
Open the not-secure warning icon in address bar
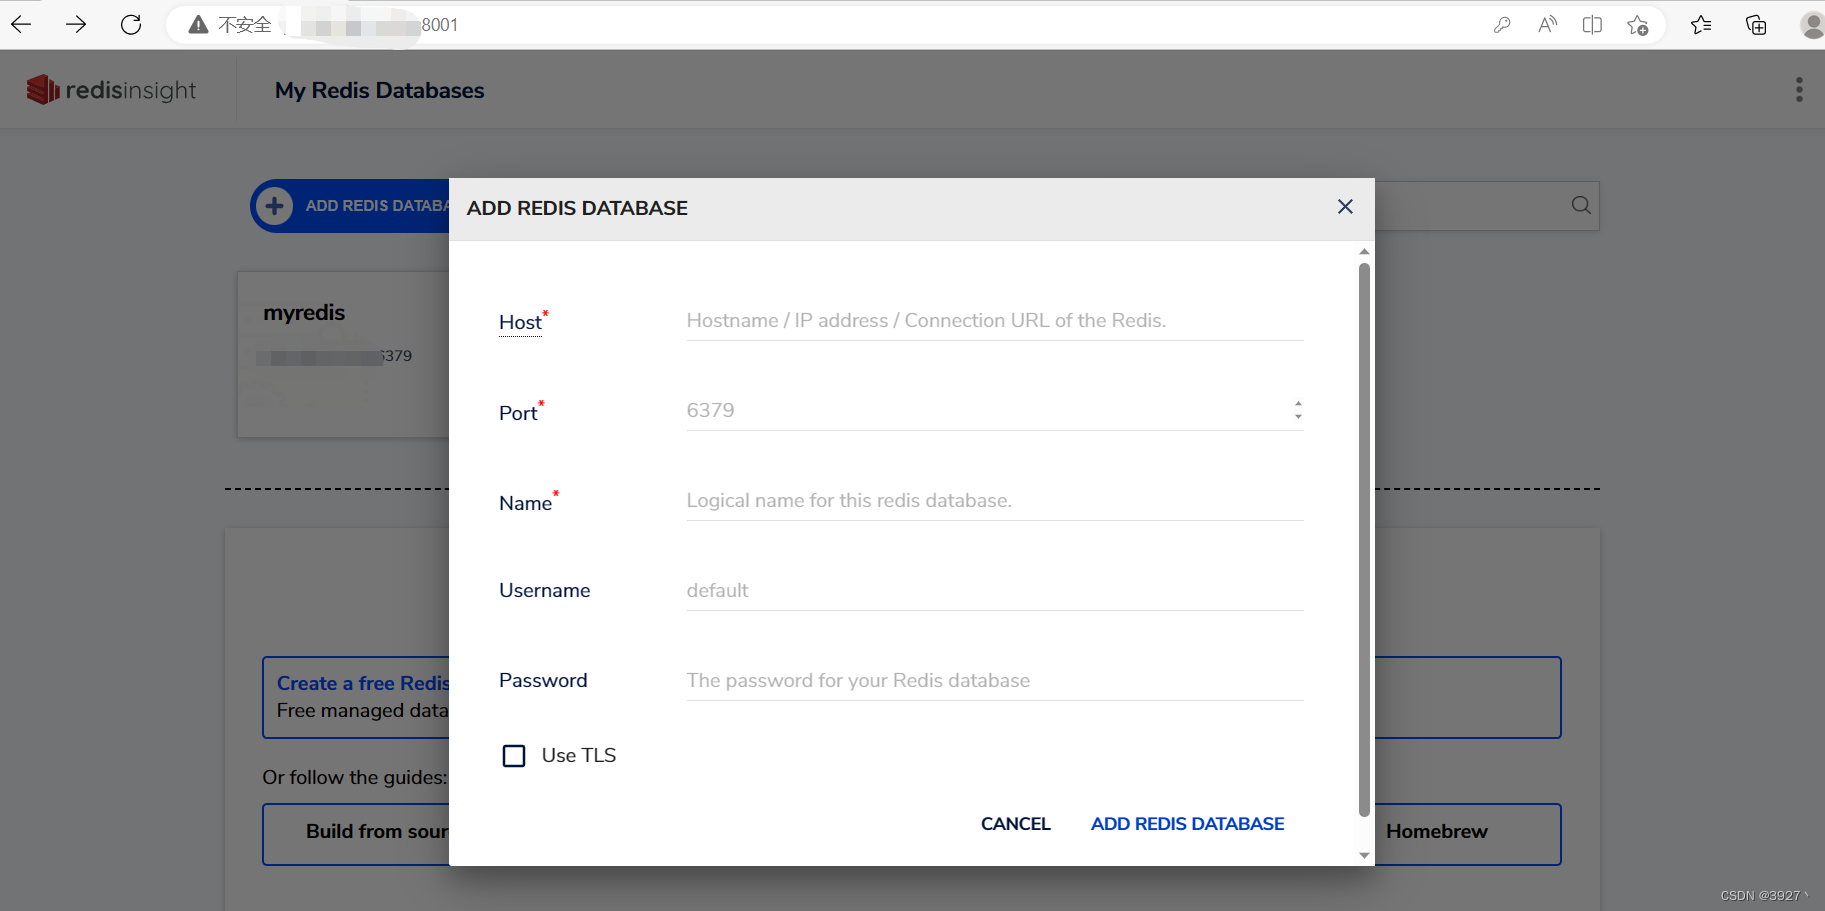click(x=199, y=25)
